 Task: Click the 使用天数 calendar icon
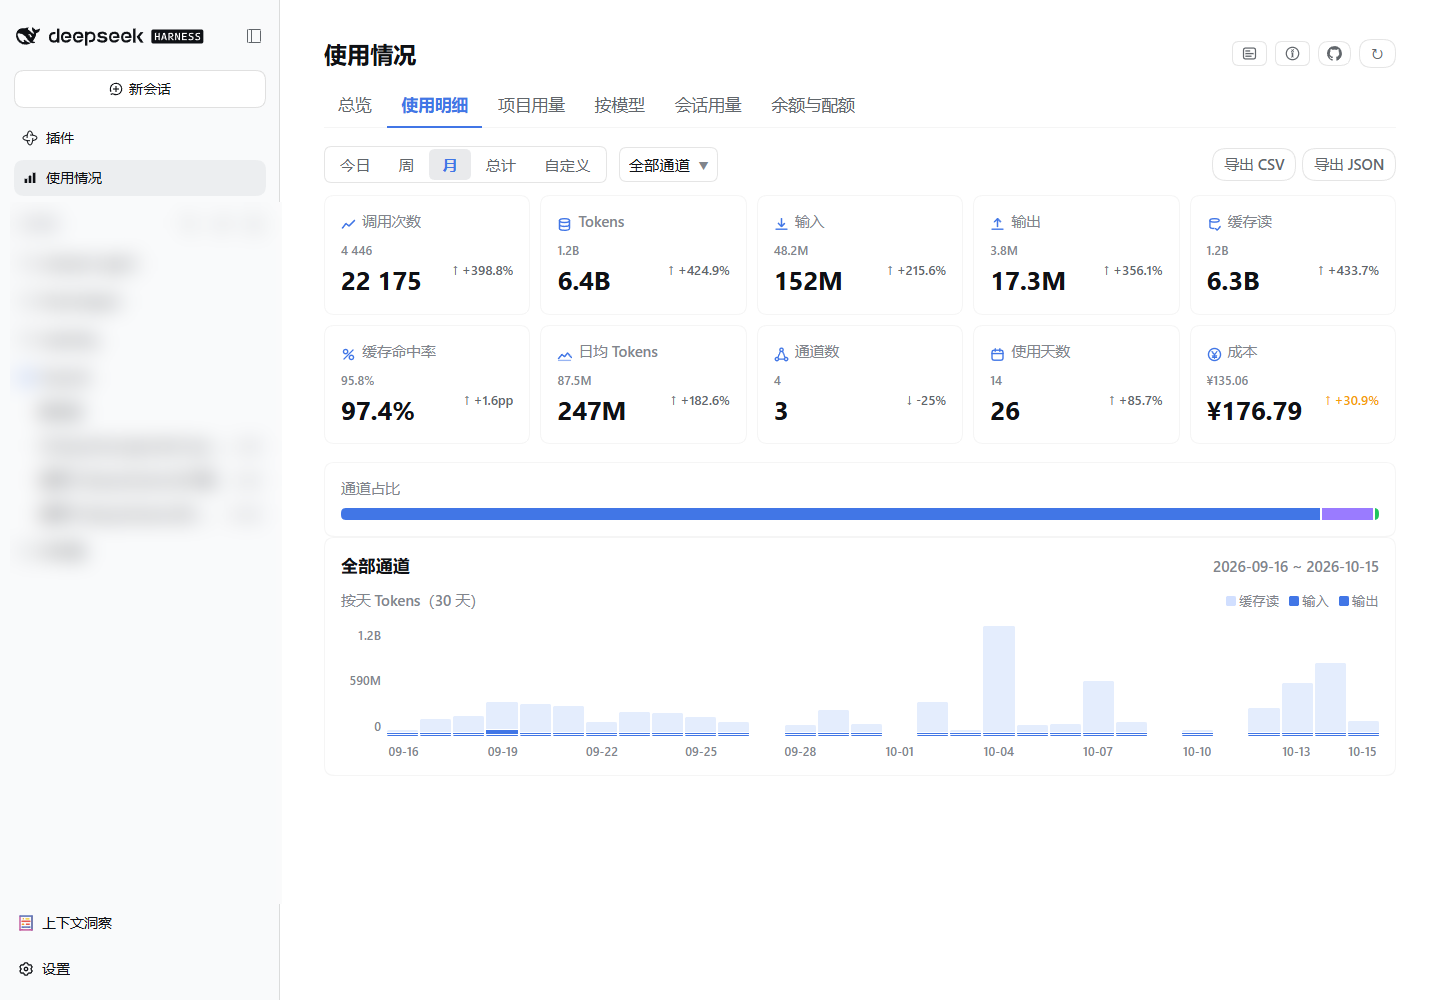coord(997,354)
